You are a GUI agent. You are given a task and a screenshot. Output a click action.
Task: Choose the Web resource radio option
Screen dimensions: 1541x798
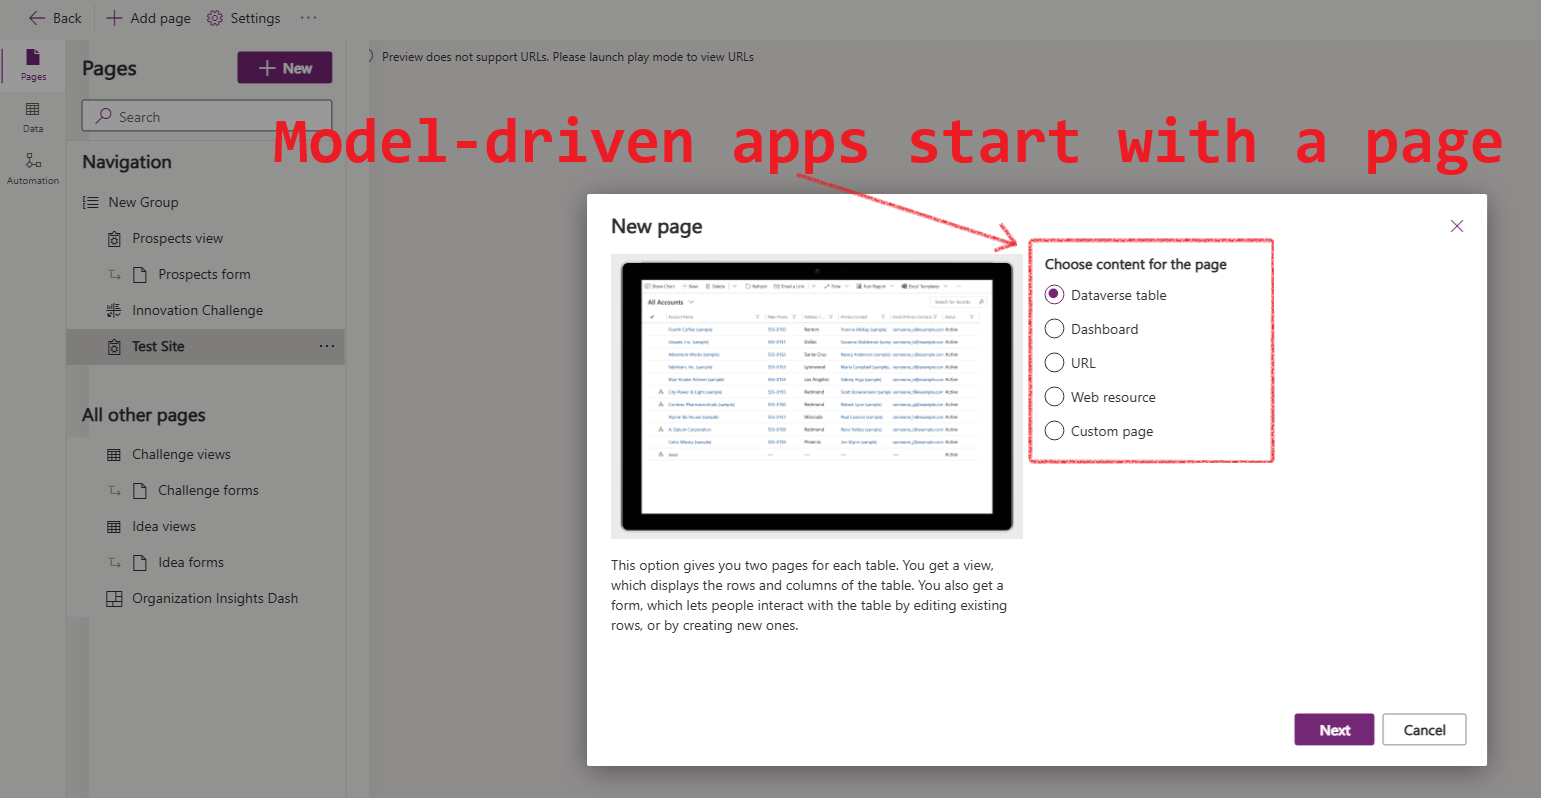coord(1054,397)
